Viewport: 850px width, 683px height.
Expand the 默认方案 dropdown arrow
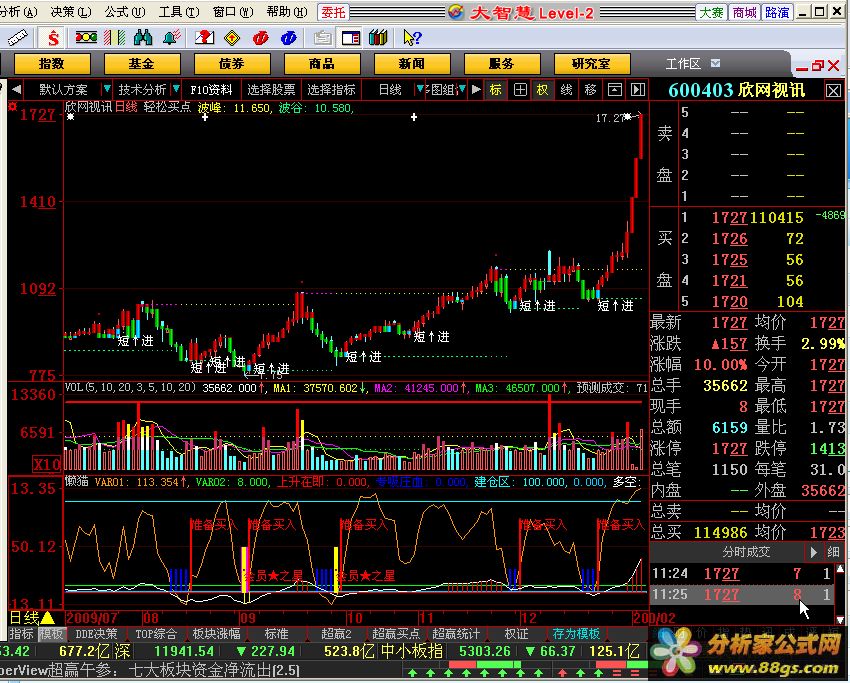tap(107, 89)
